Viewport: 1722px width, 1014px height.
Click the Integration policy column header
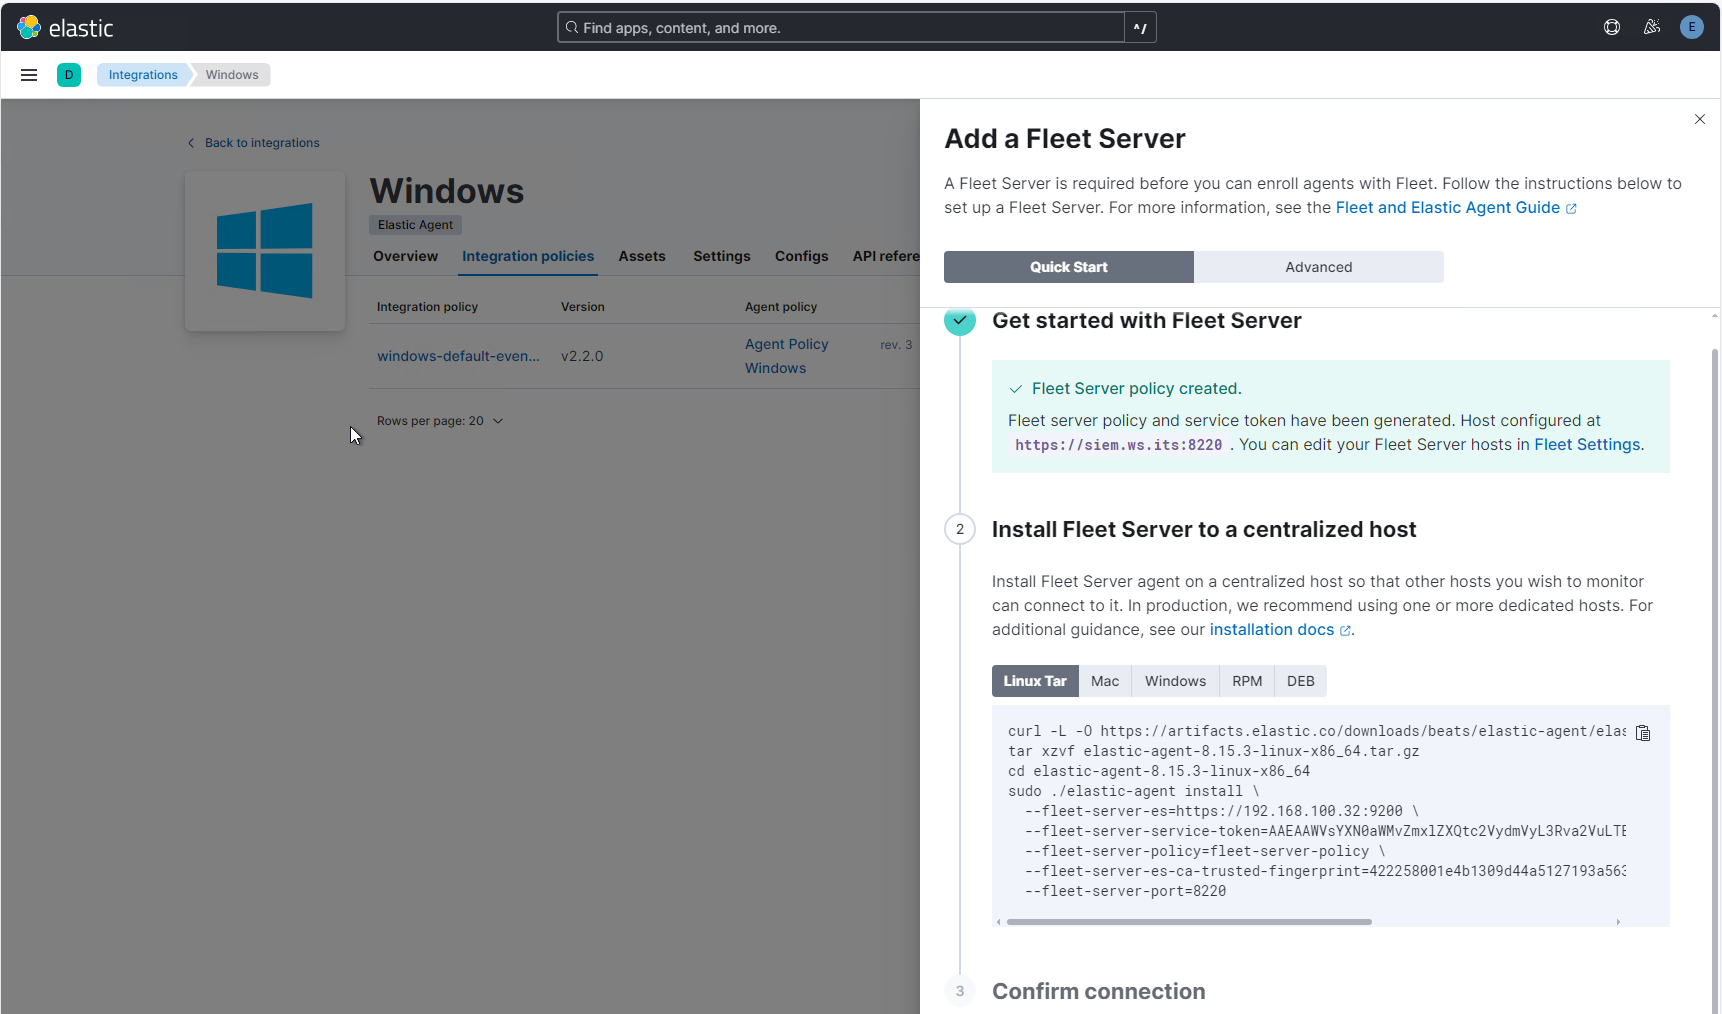[x=427, y=307]
